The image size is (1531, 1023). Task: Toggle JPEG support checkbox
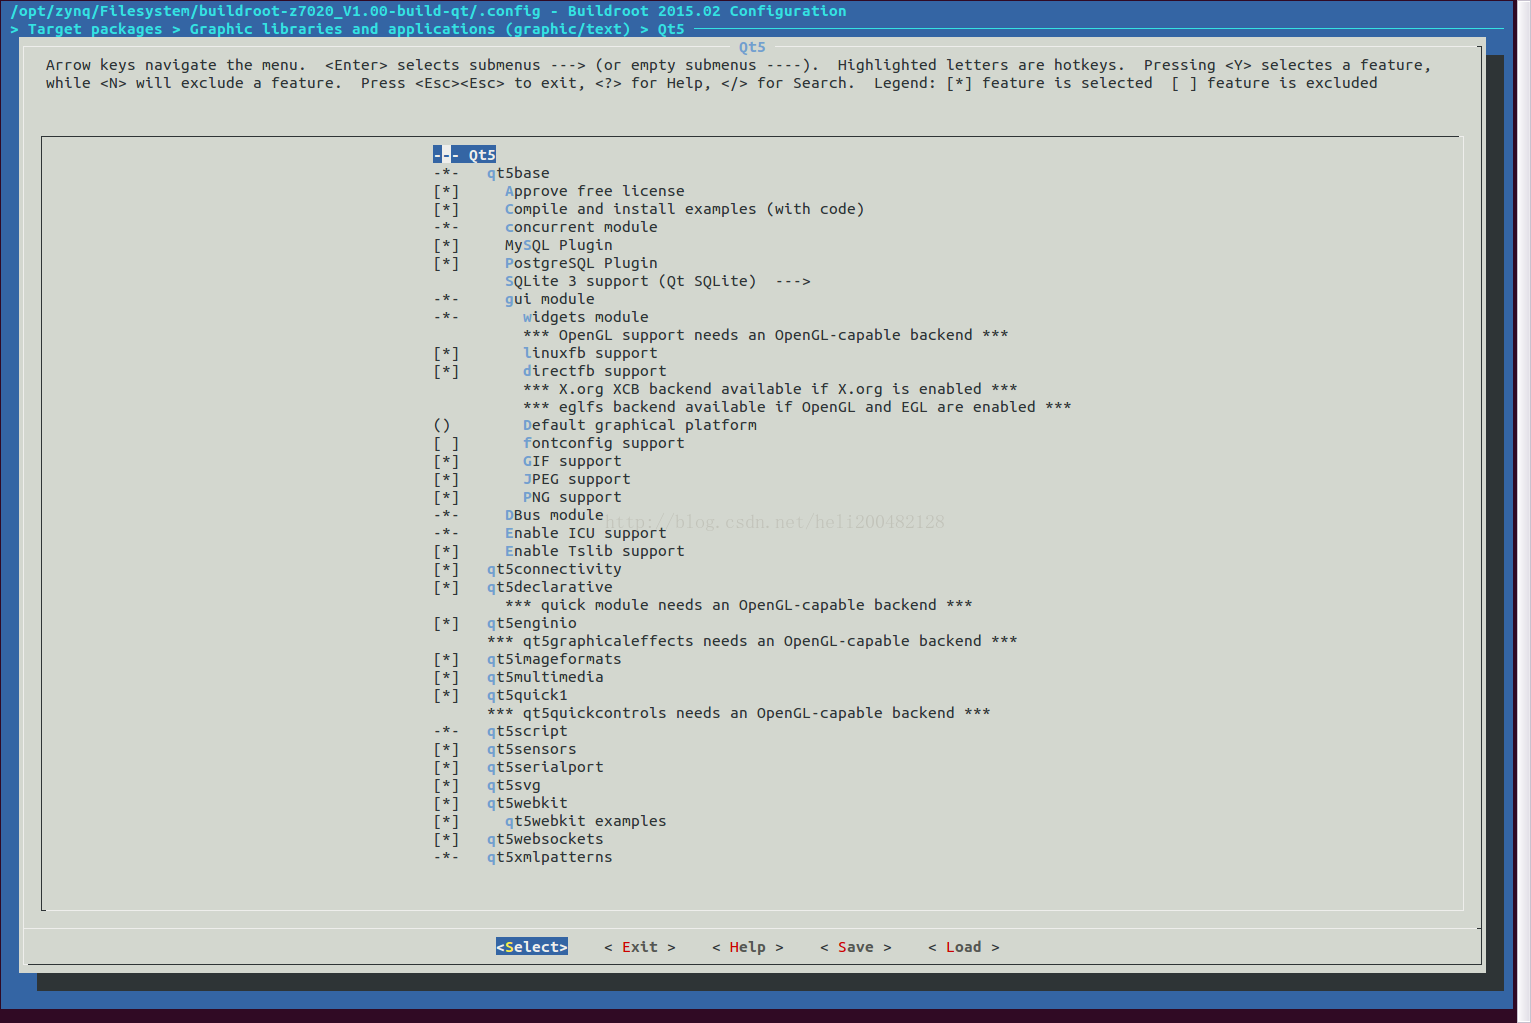(x=446, y=479)
